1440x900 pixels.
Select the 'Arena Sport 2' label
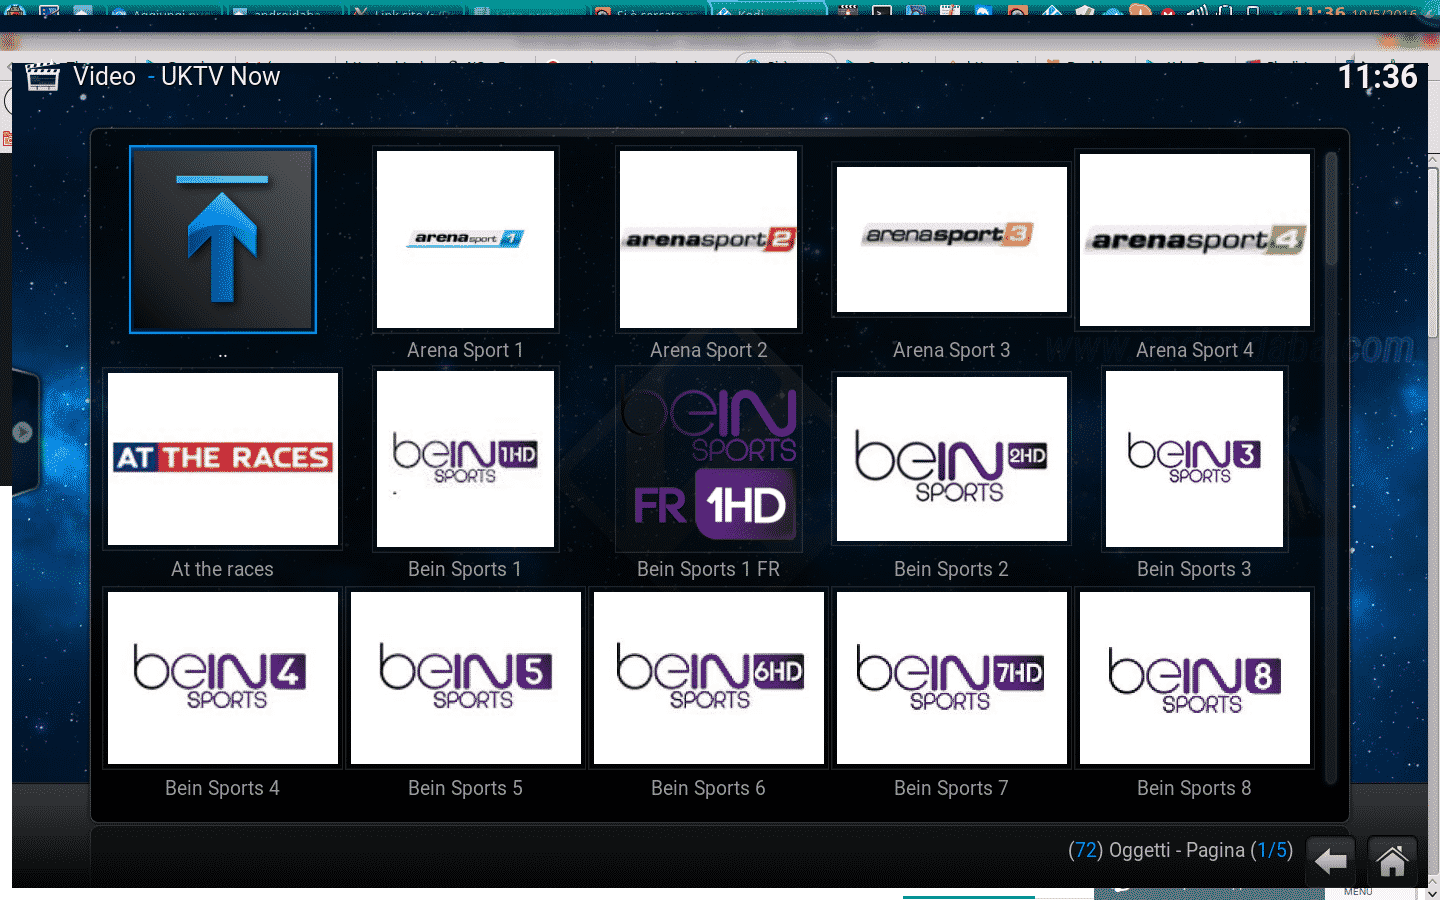[708, 350]
